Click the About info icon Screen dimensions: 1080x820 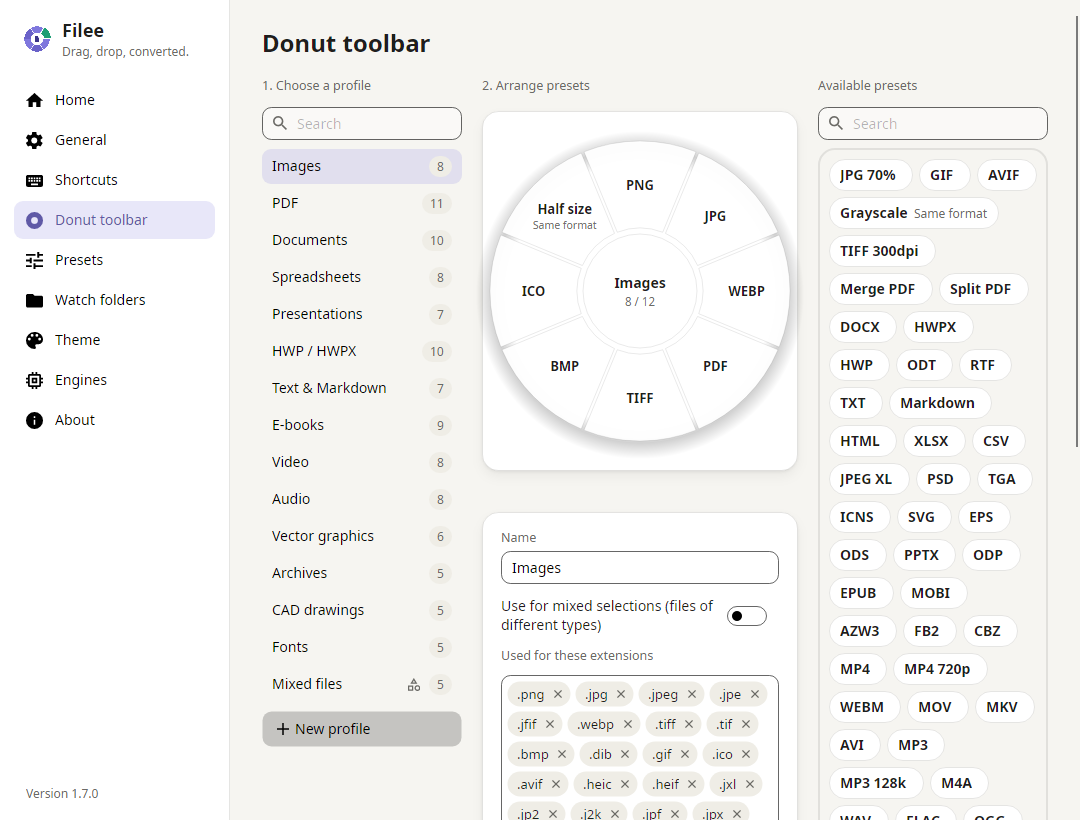coord(34,420)
